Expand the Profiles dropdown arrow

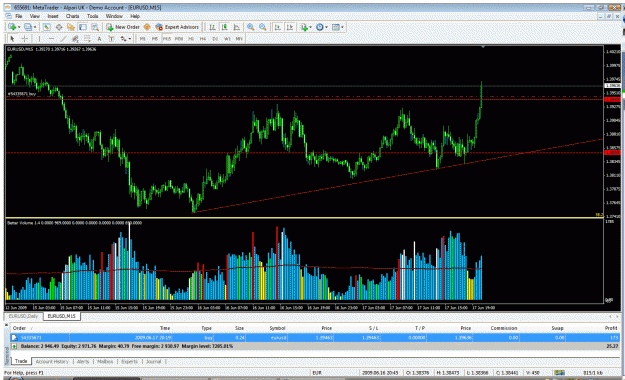(x=35, y=27)
